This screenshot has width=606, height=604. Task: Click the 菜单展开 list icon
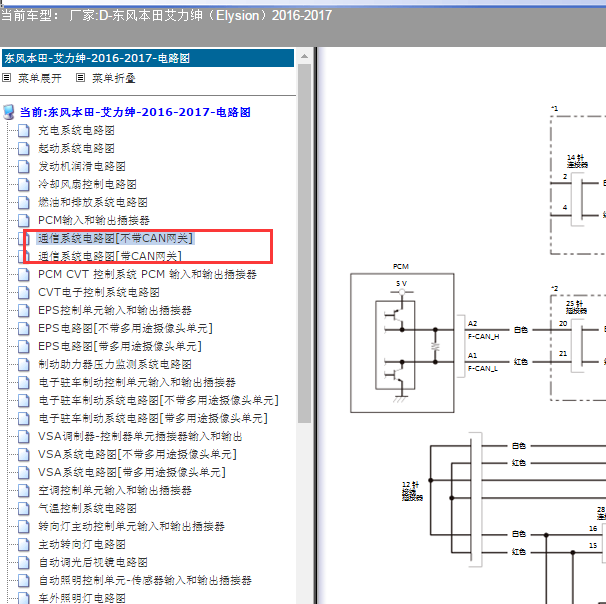click(x=7, y=78)
